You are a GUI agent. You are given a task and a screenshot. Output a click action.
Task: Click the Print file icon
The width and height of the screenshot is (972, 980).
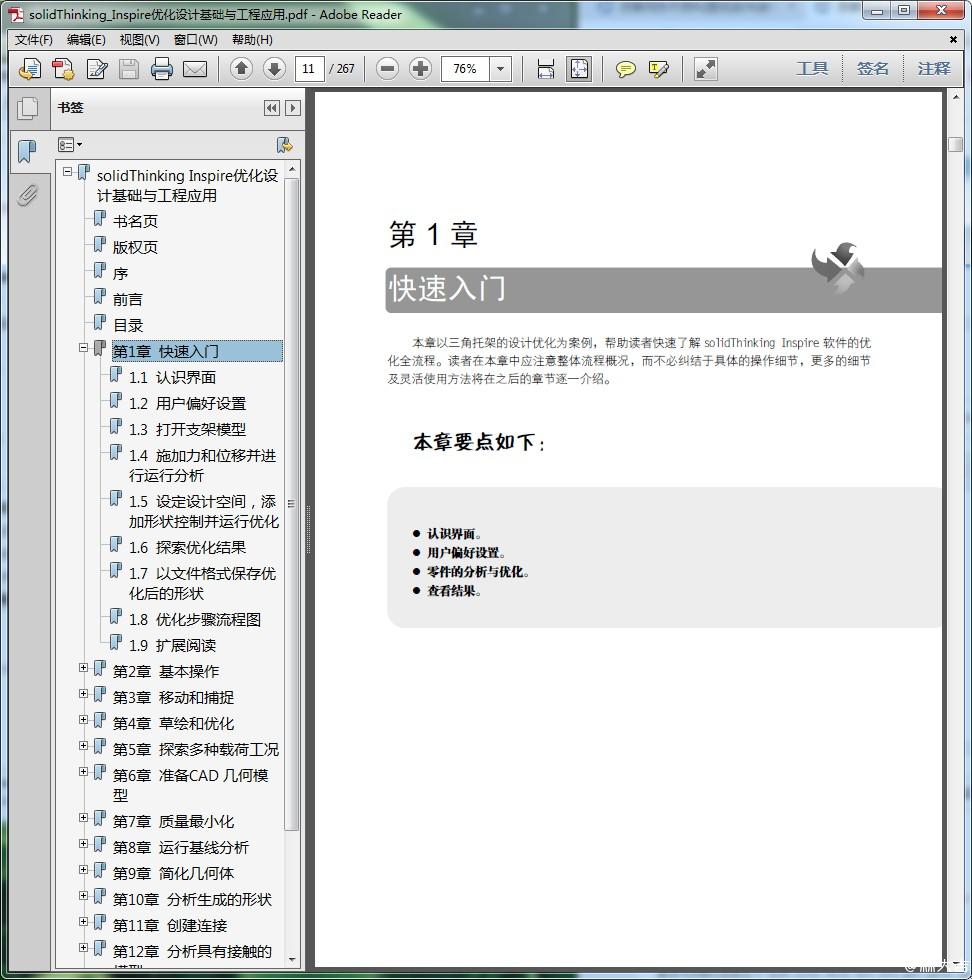162,69
